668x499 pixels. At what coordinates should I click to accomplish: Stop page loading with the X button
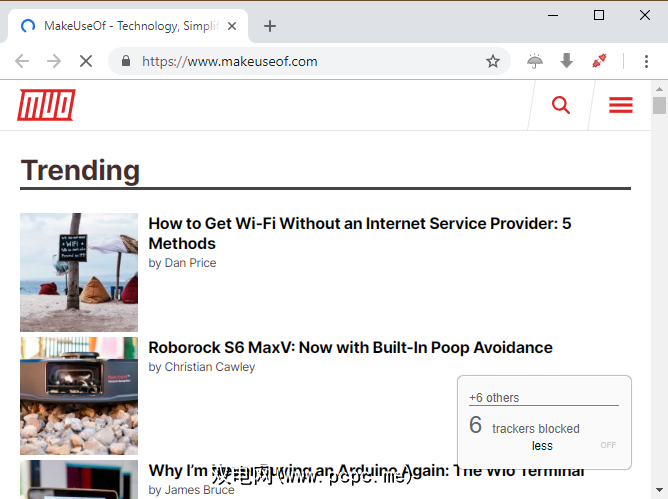pos(86,61)
